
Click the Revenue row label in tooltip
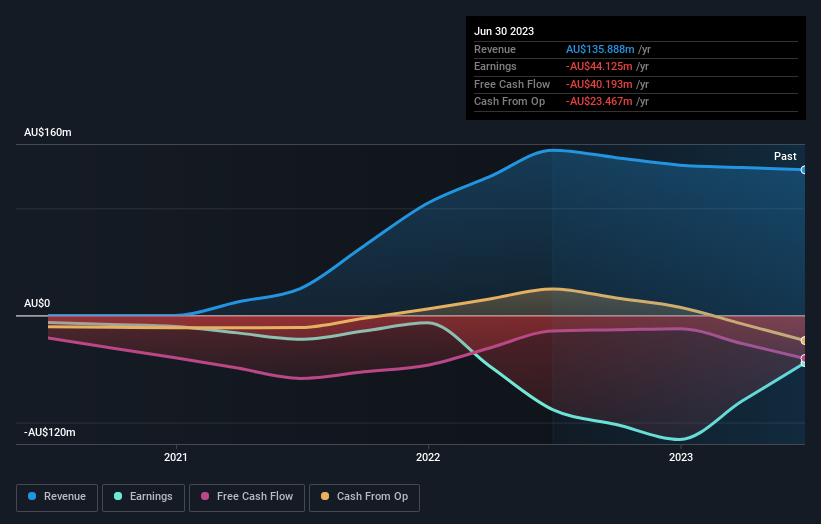pos(495,49)
